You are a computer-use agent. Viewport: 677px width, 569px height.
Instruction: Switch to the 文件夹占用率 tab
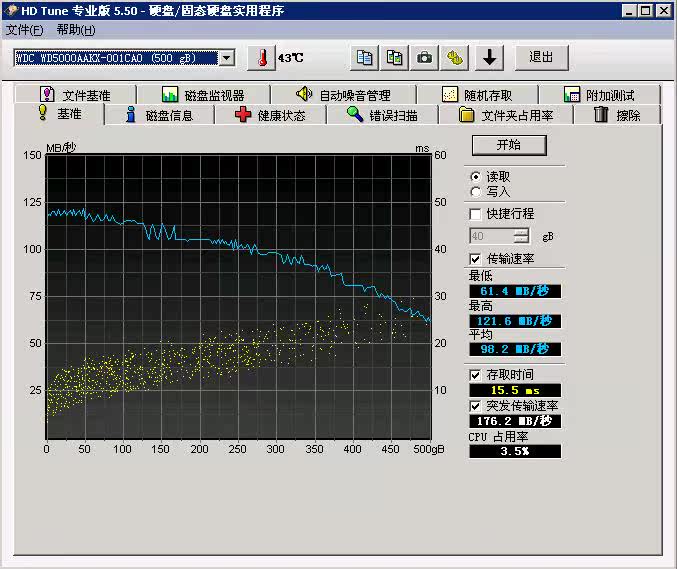506,115
